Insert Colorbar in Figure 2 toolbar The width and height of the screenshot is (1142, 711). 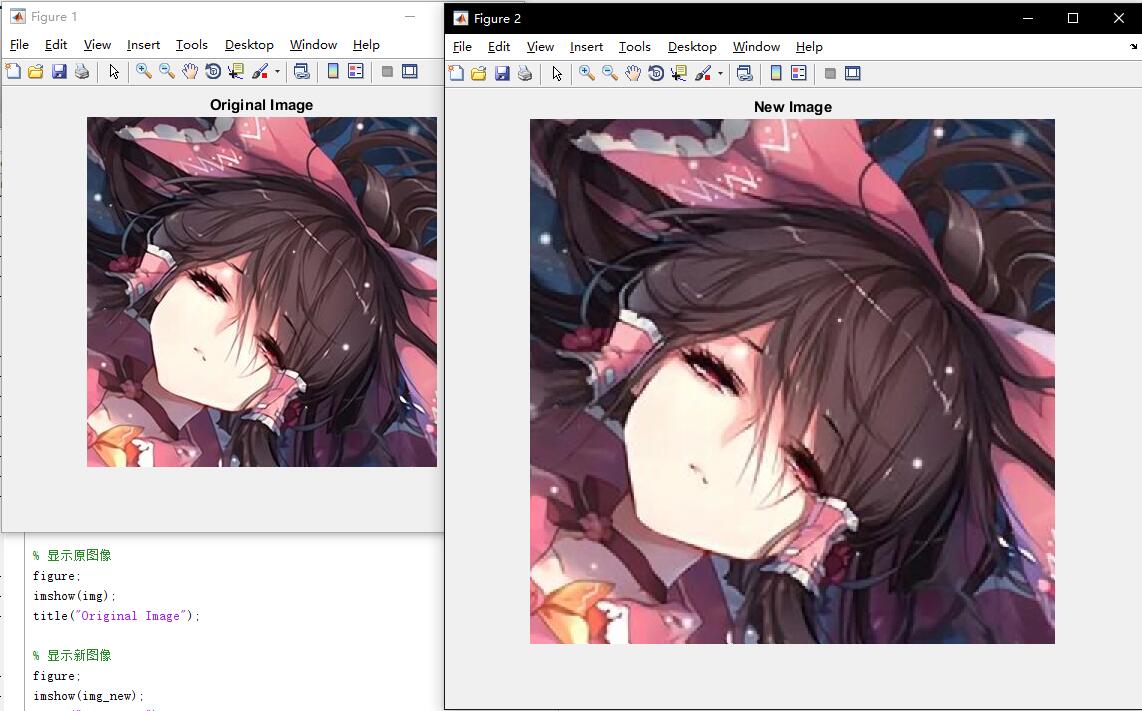pos(776,73)
